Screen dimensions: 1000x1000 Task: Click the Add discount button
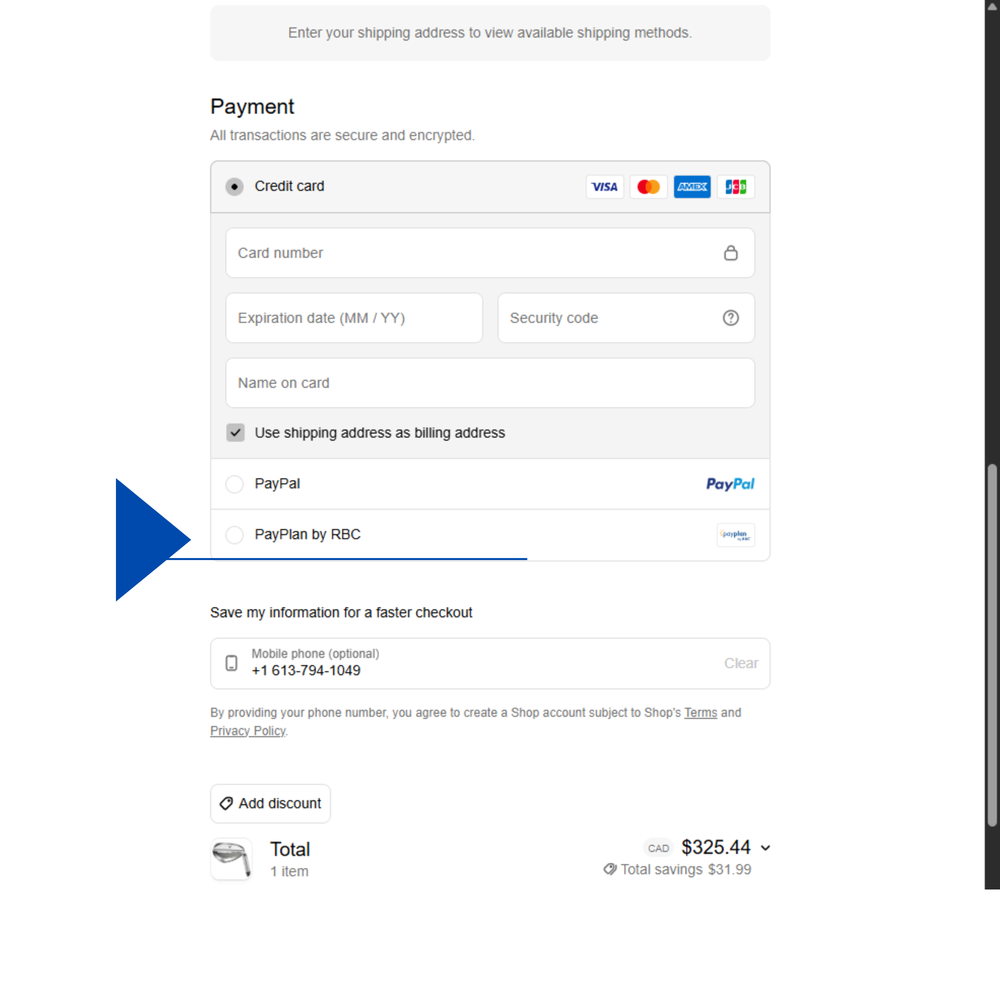[x=270, y=804]
